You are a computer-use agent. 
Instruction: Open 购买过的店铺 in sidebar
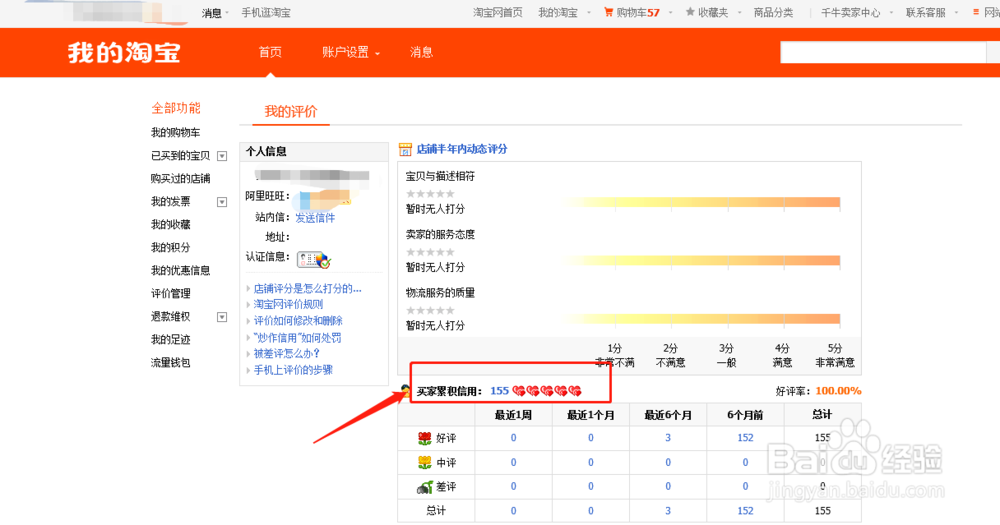[x=180, y=179]
